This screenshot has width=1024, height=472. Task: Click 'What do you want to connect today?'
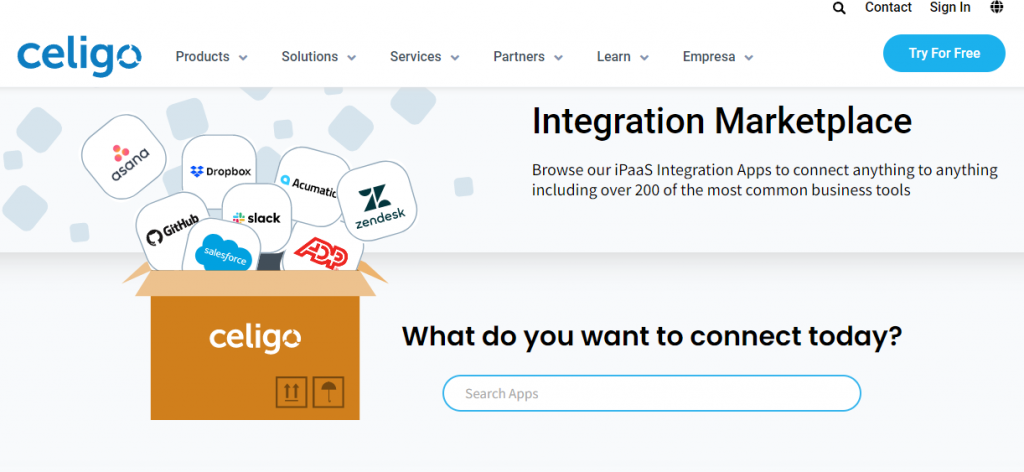click(x=652, y=336)
